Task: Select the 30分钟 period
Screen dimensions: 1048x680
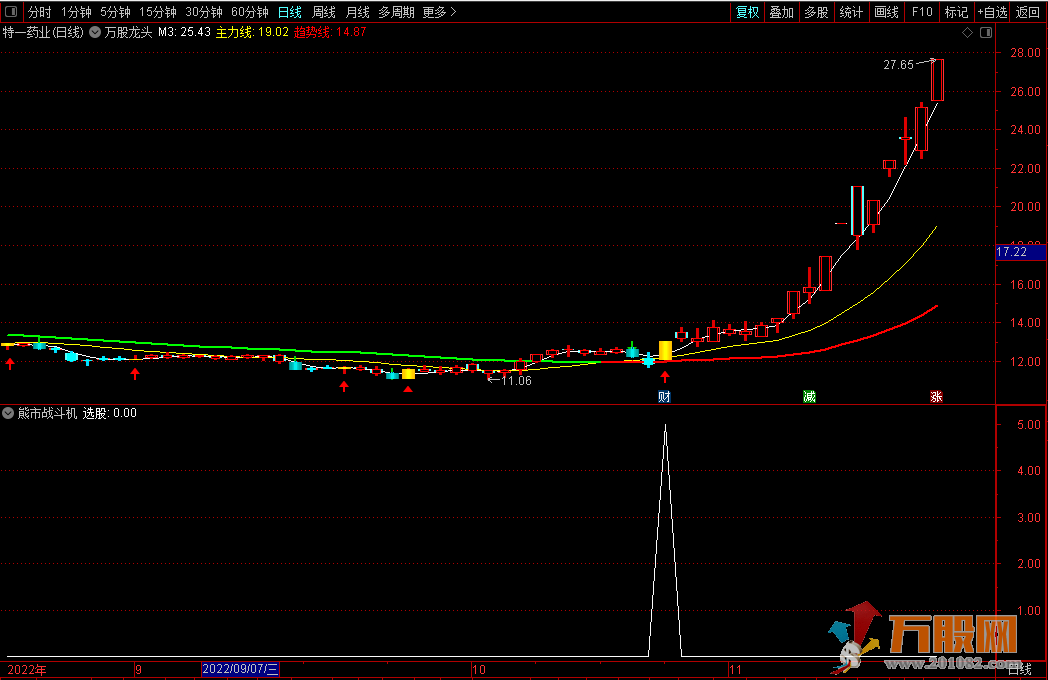Action: click(204, 12)
